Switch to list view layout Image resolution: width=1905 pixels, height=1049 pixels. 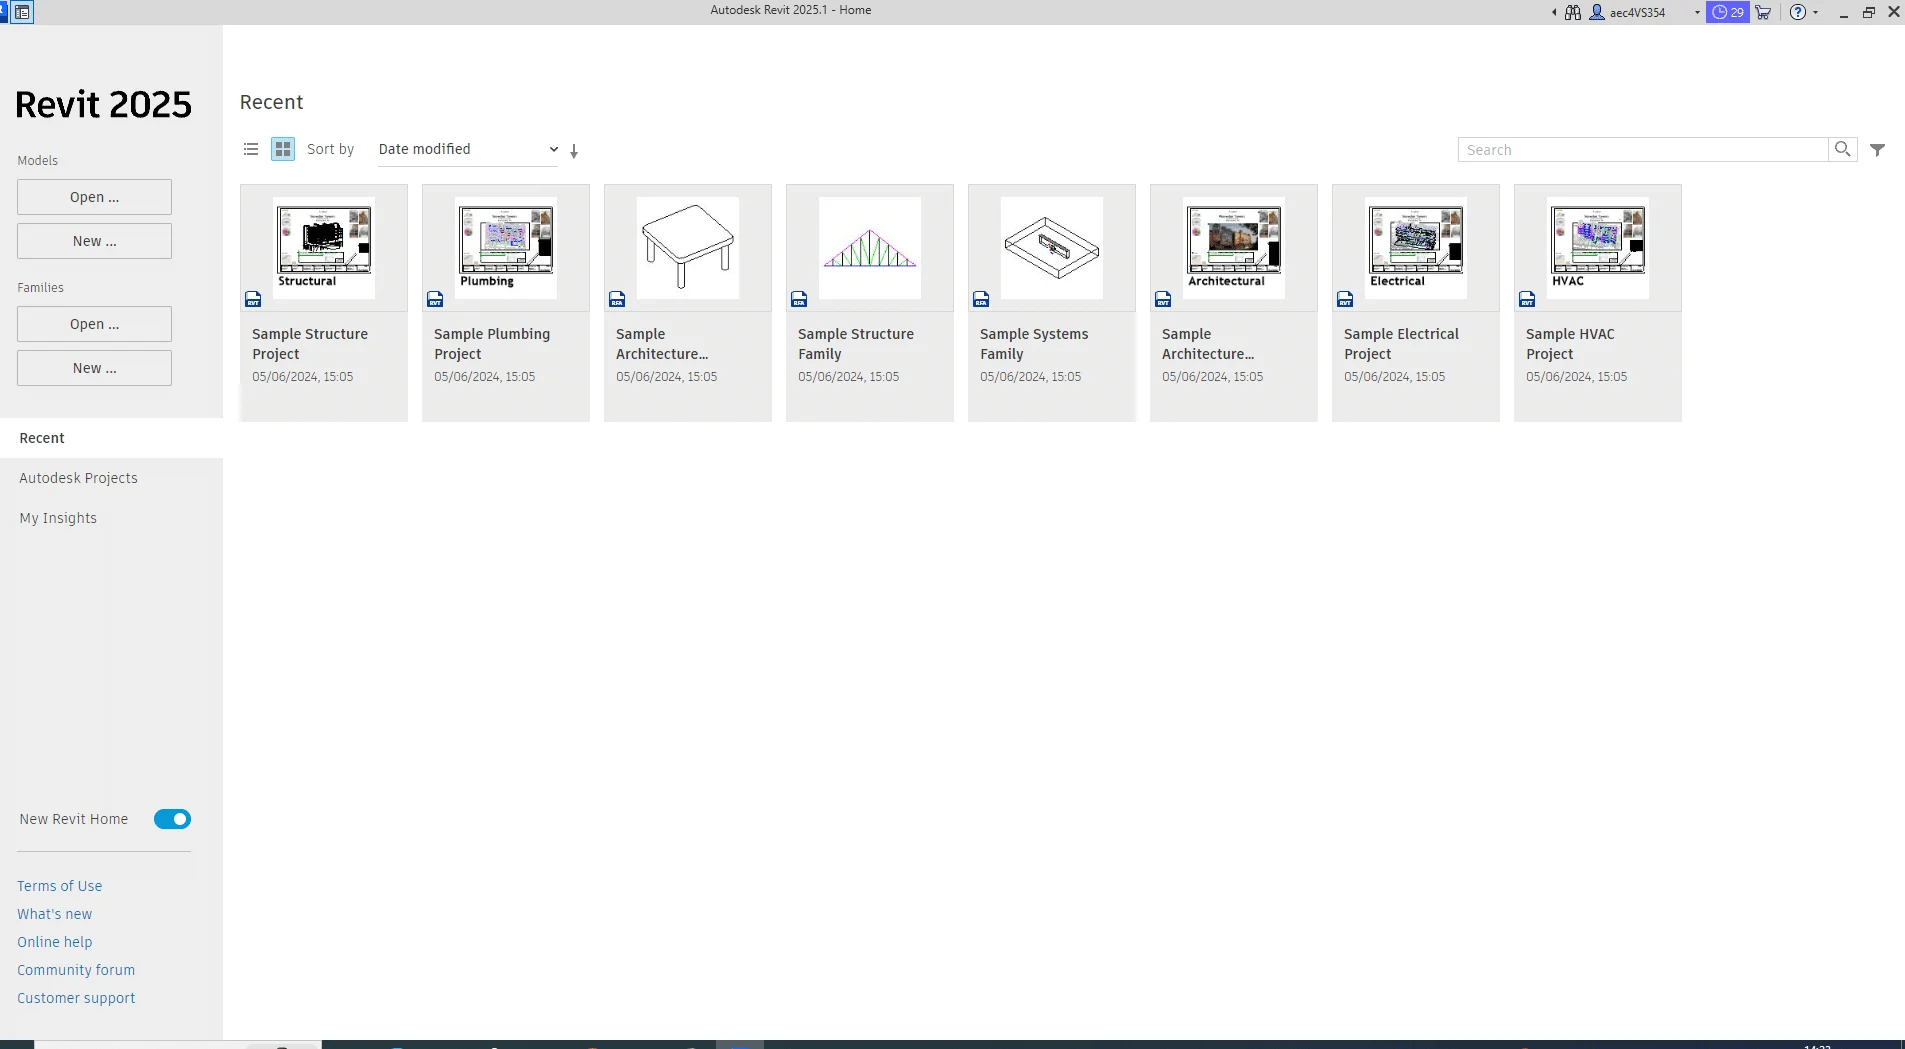[250, 148]
